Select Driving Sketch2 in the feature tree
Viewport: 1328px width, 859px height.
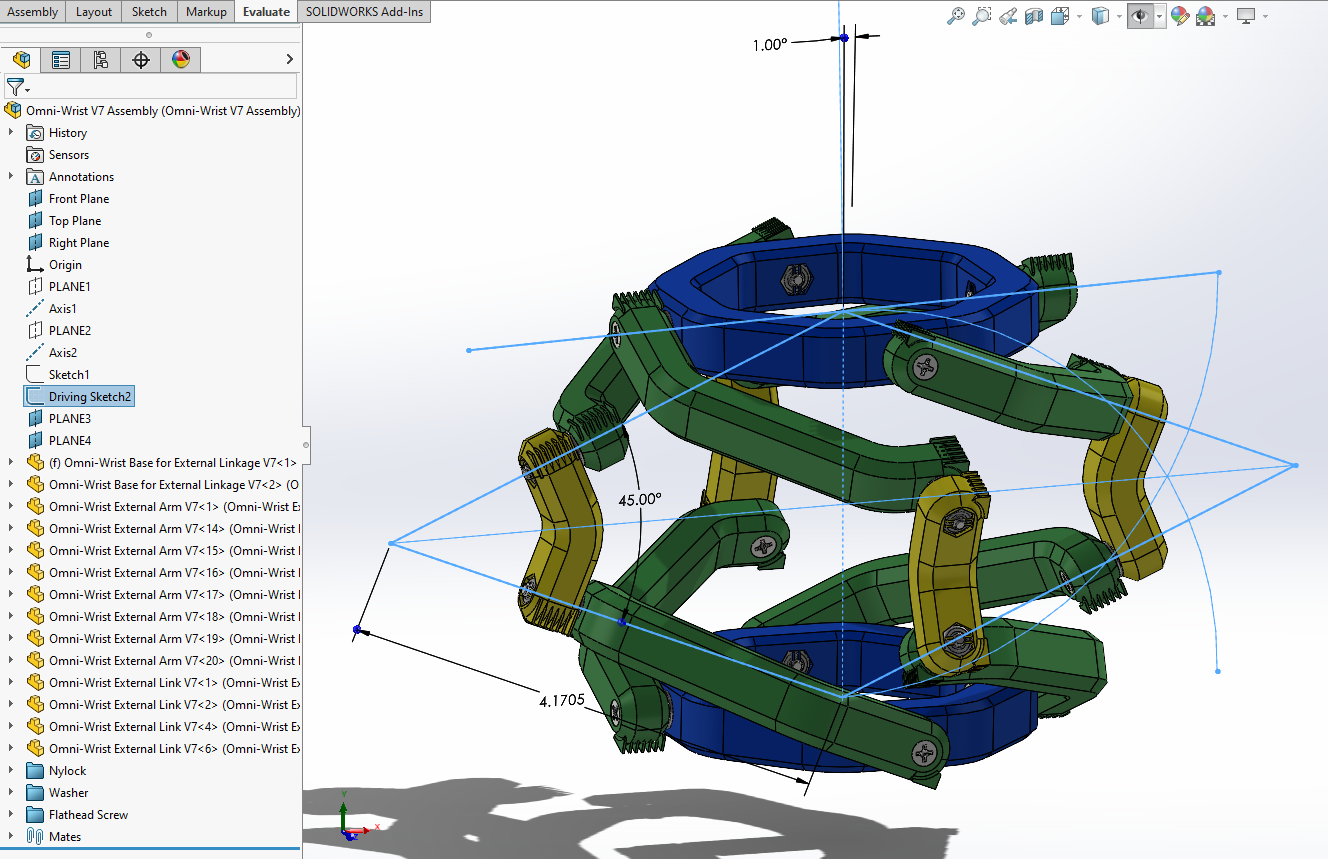click(x=90, y=397)
